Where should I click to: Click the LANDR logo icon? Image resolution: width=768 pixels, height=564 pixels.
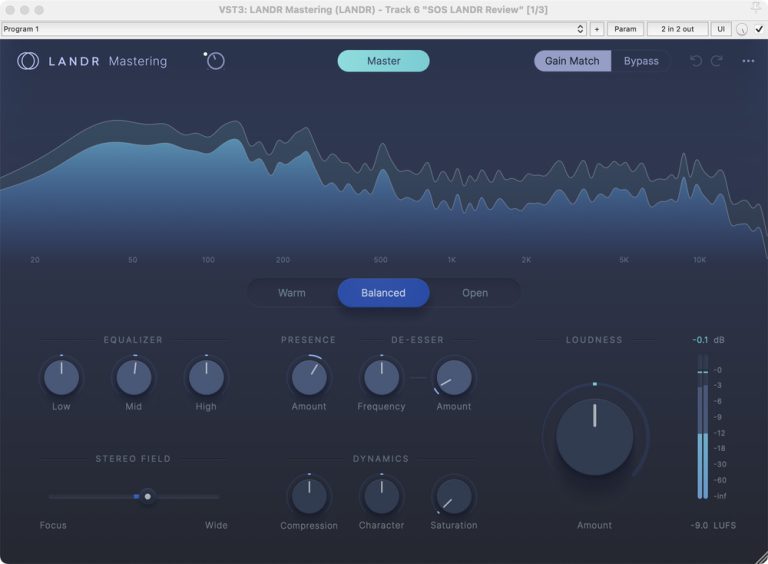click(x=28, y=61)
